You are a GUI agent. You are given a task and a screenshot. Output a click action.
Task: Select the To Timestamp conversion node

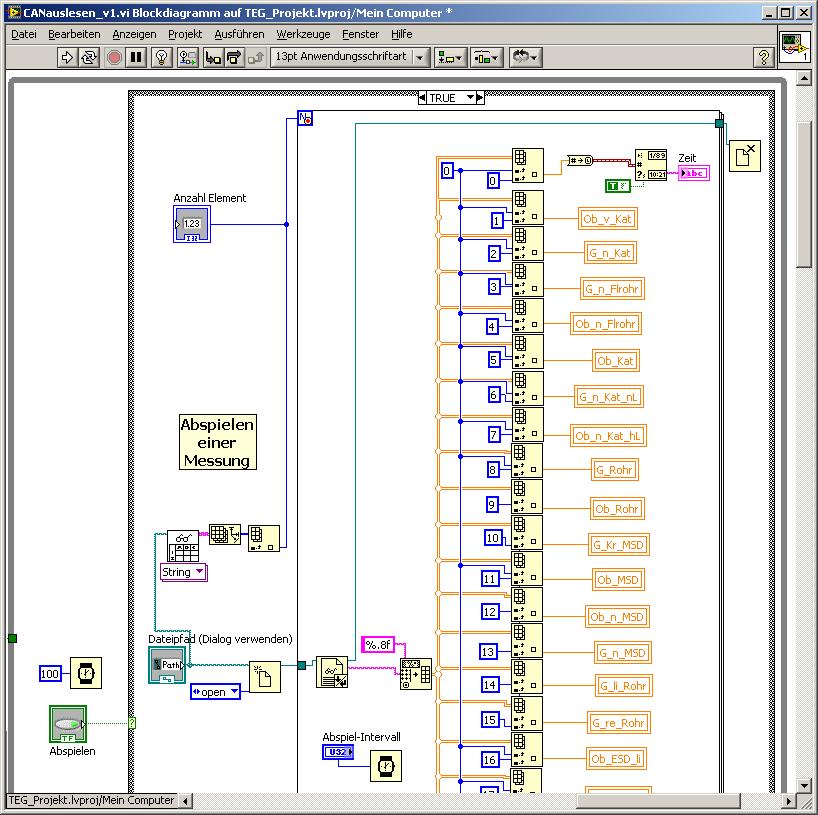[x=580, y=160]
